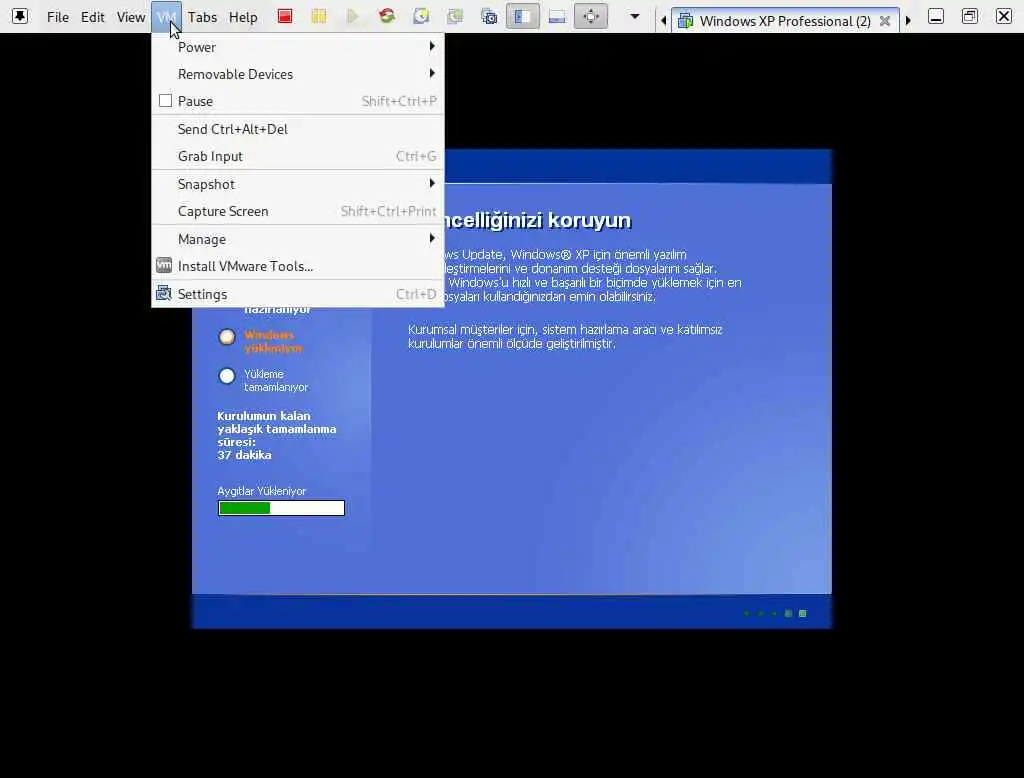Select Send Ctrl+Alt+Del
1024x778 pixels.
pos(298,129)
